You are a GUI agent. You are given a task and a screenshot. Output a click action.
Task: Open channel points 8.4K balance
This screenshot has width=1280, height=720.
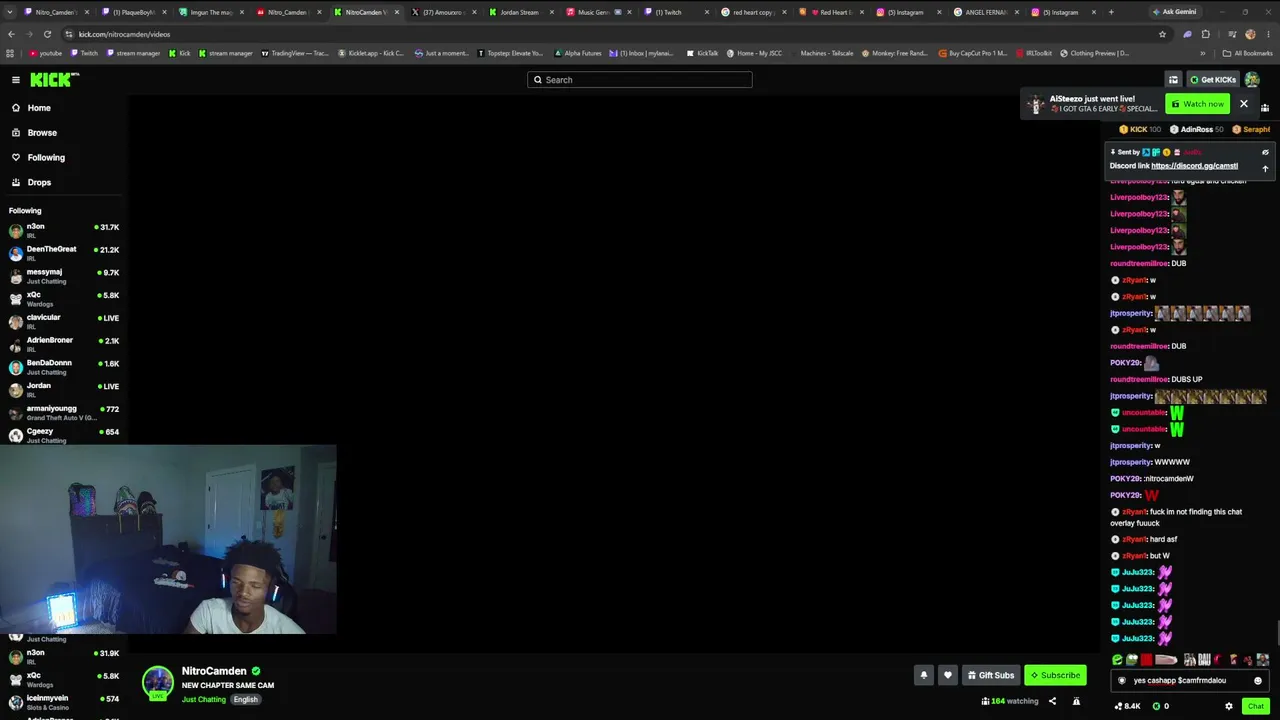pyautogui.click(x=1128, y=706)
